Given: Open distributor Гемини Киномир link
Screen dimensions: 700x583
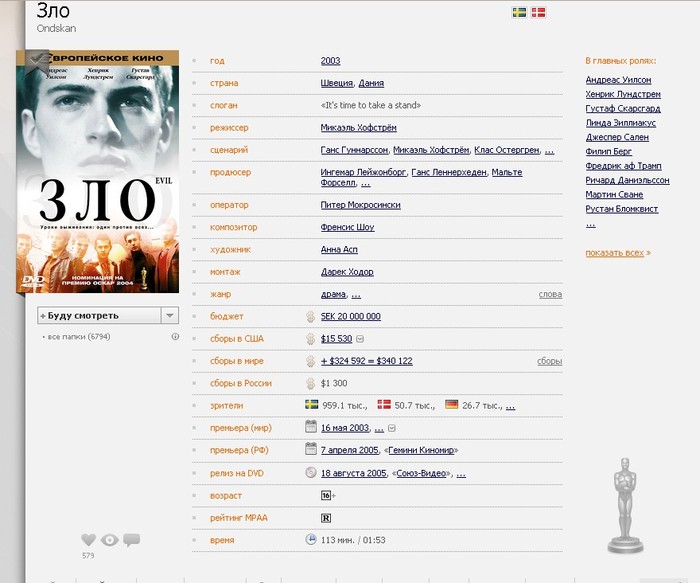Looking at the screenshot, I should click(x=421, y=450).
